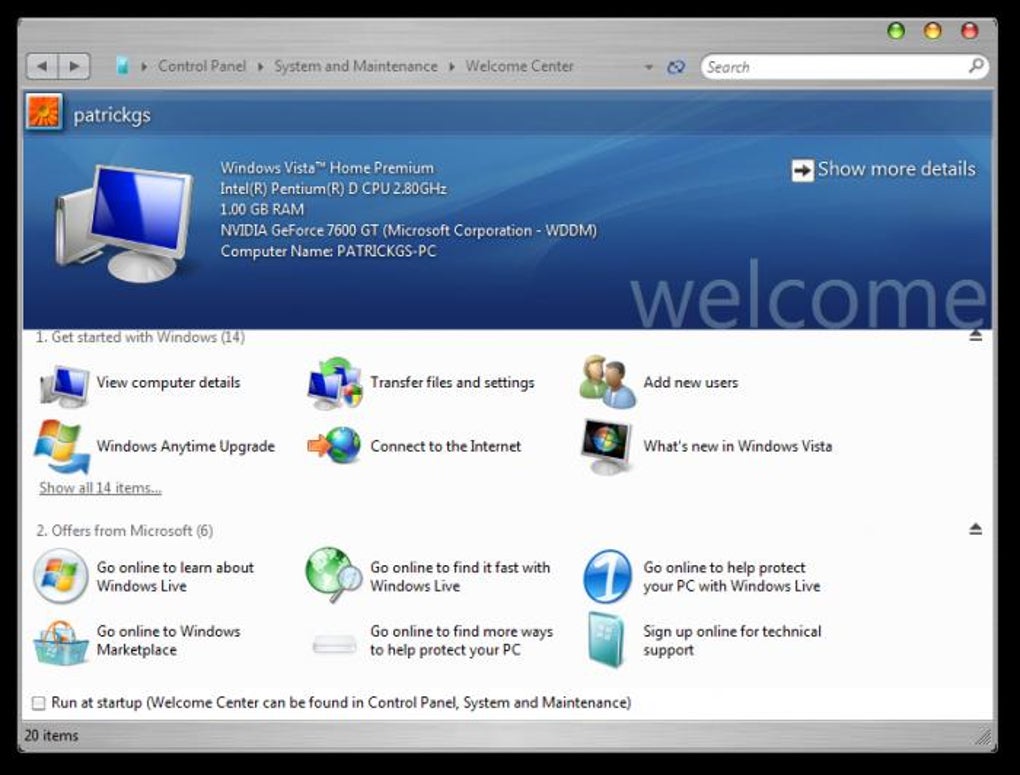Click the arrow icon beside Show more details
This screenshot has width=1020, height=775.
pyautogui.click(x=802, y=170)
